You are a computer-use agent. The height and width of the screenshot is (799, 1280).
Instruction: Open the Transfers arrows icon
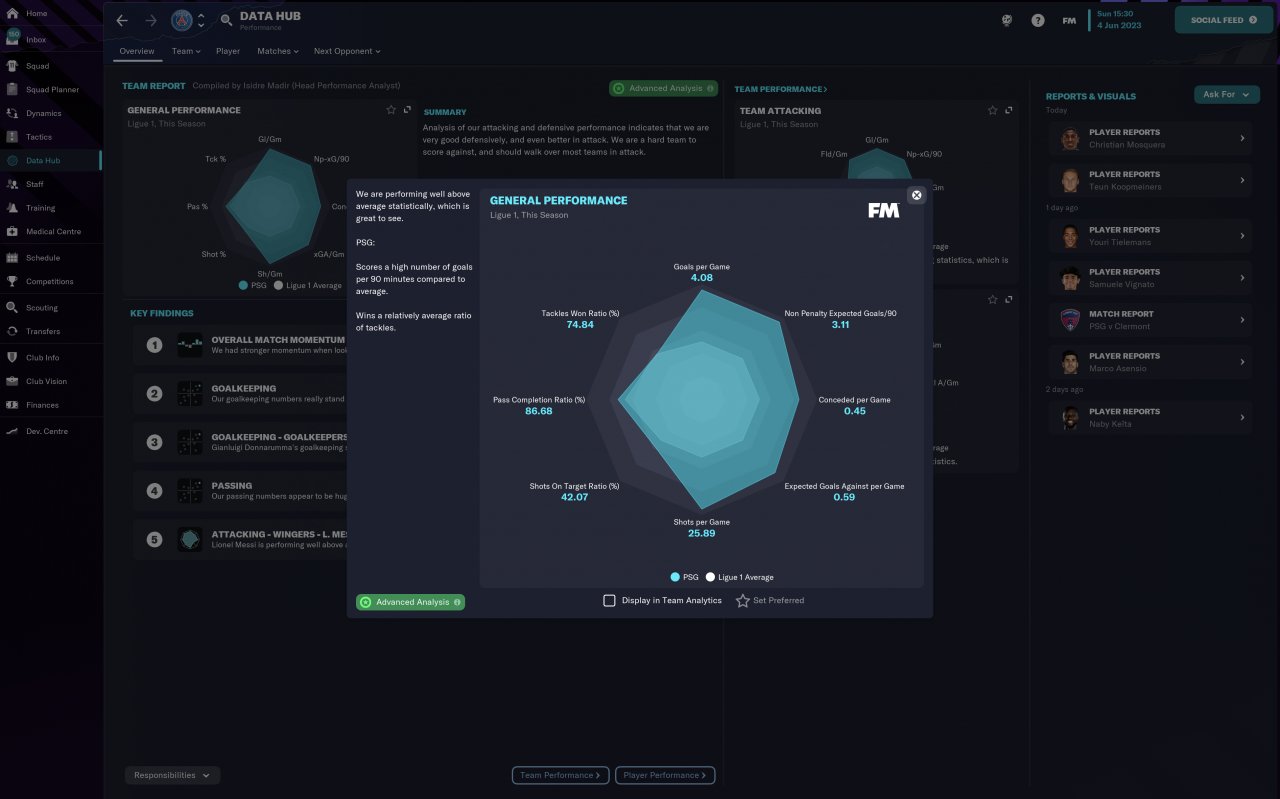(12, 331)
